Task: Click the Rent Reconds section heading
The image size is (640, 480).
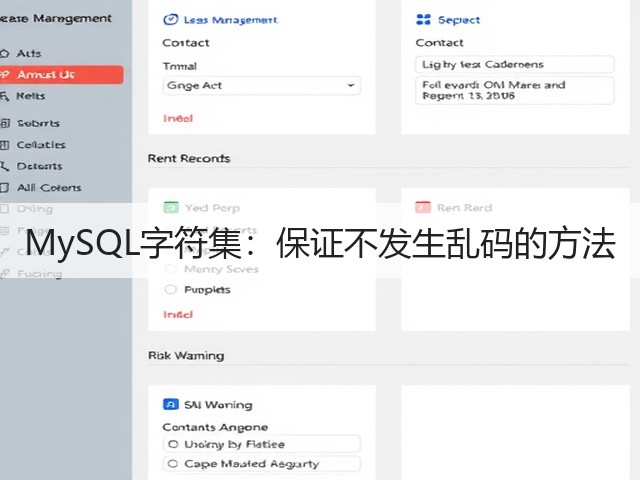Action: pos(189,158)
